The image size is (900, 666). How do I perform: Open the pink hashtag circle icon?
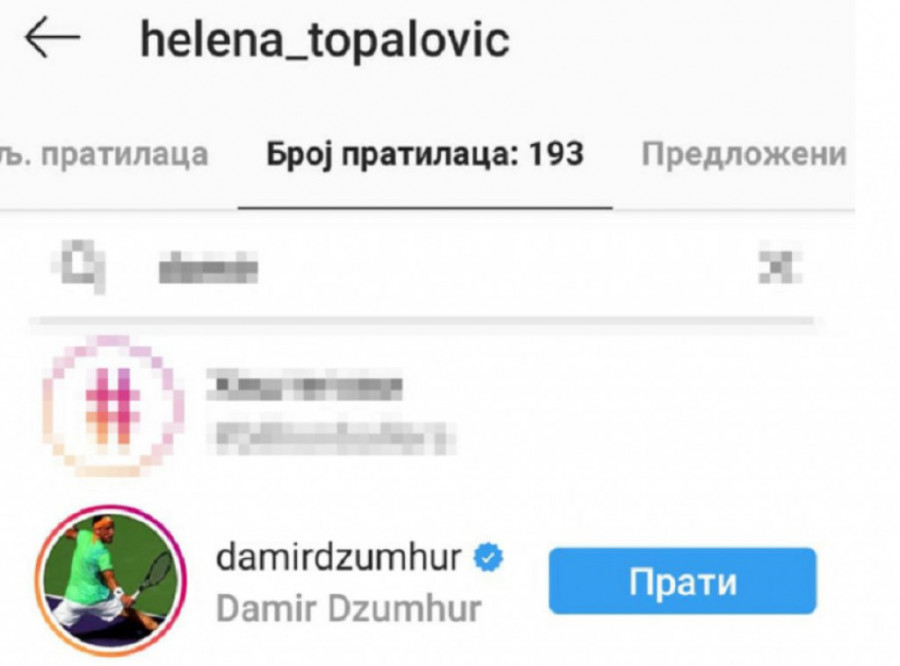[x=114, y=406]
